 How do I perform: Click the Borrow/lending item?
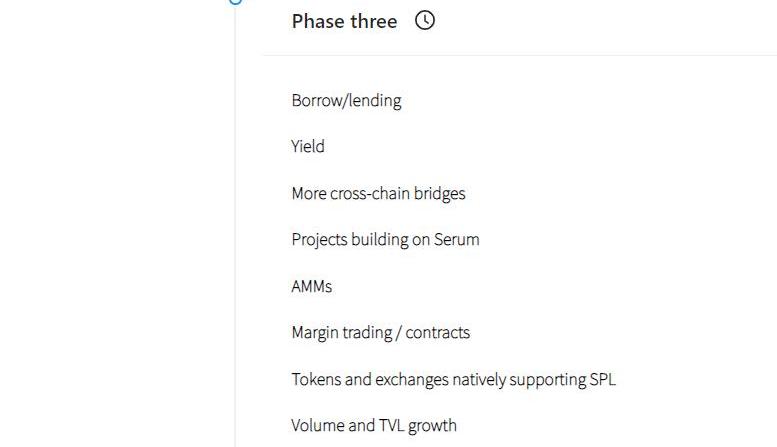click(346, 101)
